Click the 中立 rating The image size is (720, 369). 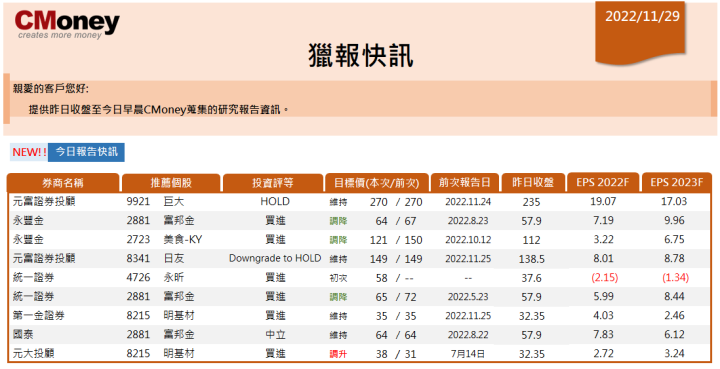(275, 335)
